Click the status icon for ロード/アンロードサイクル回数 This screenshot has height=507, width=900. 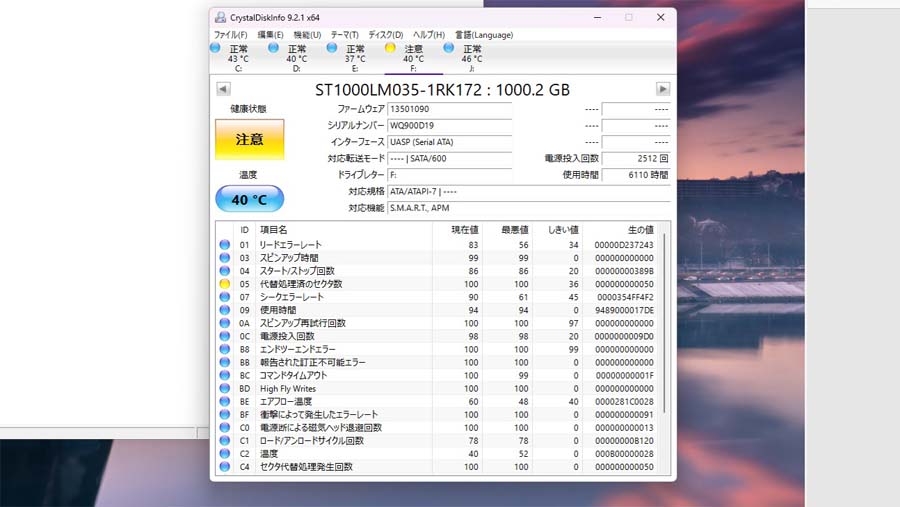[224, 441]
